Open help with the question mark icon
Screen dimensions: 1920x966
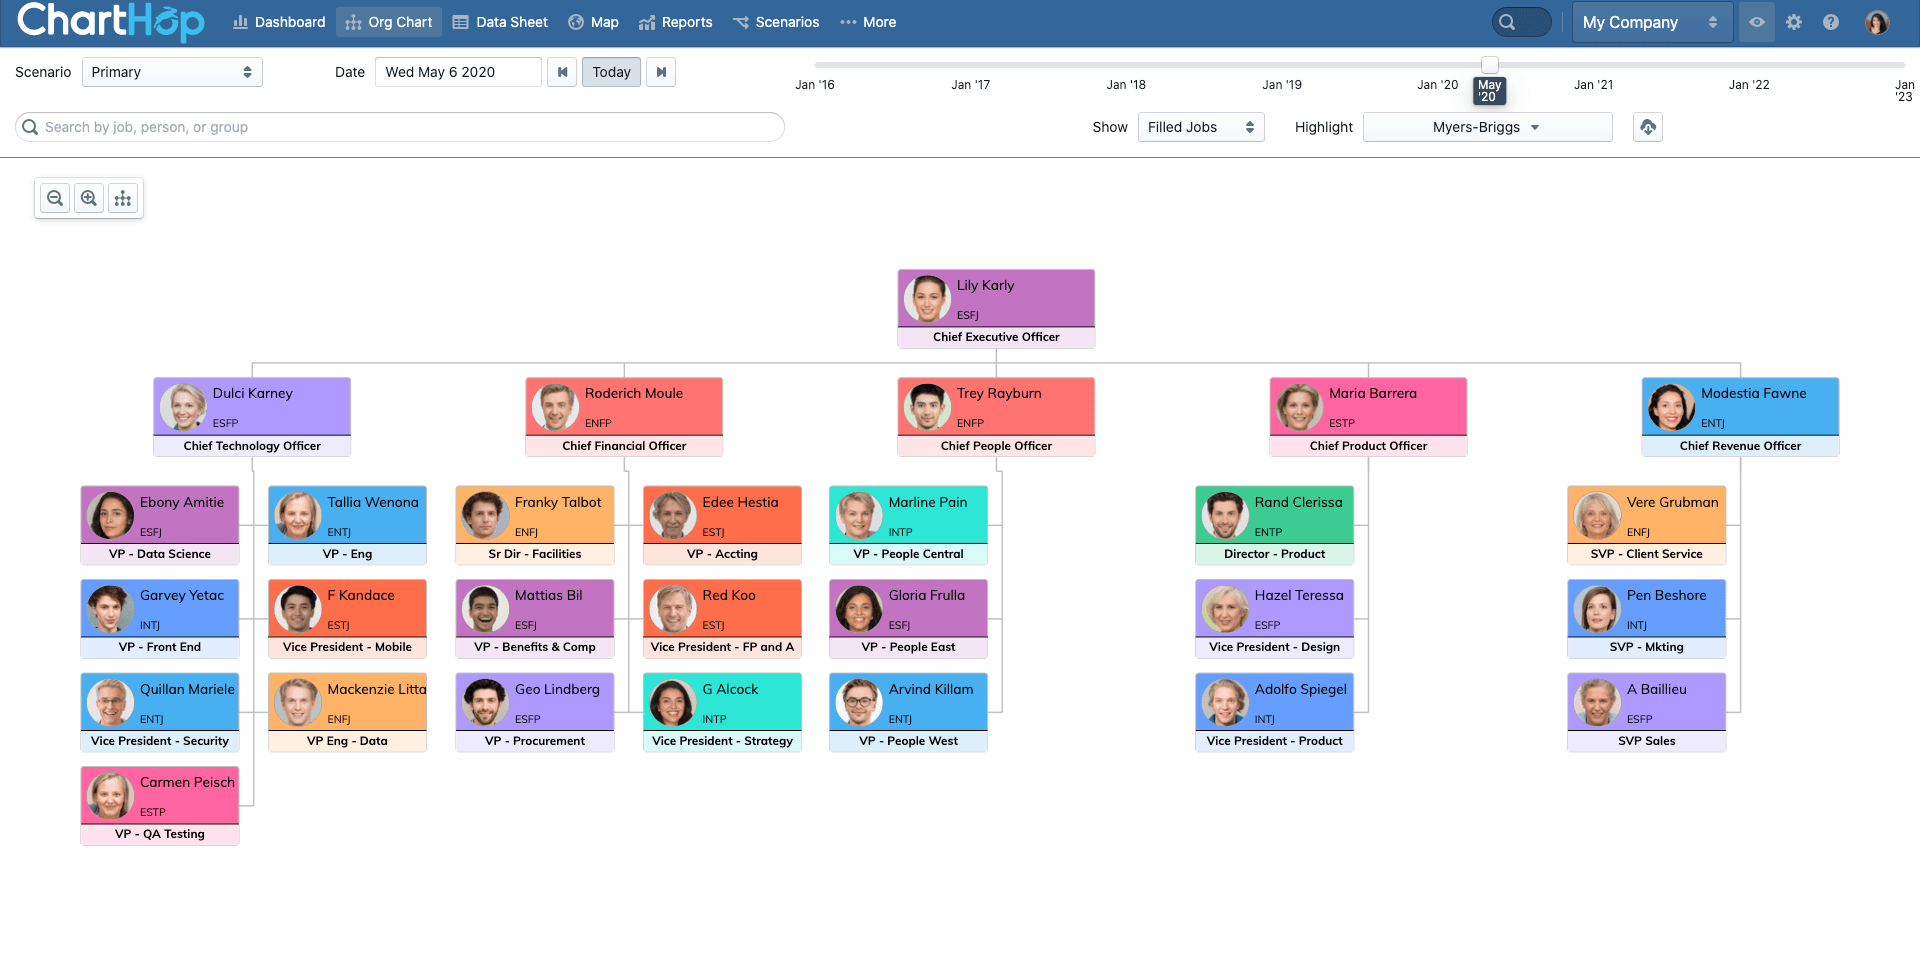pyautogui.click(x=1832, y=21)
